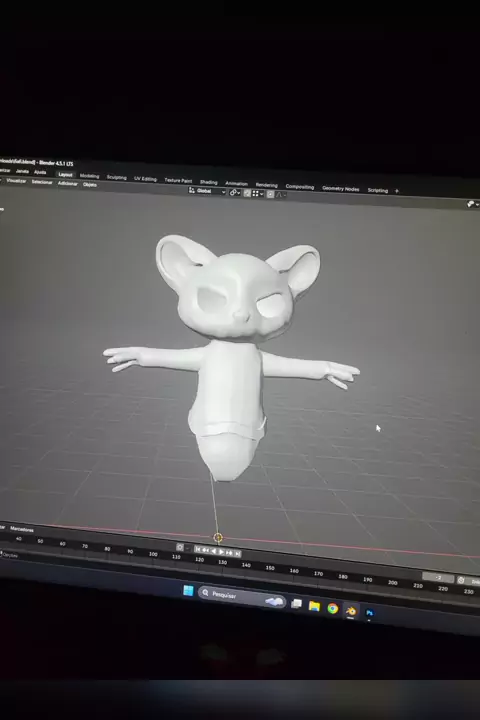Switch to the Texture Paint workspace tab

click(178, 180)
